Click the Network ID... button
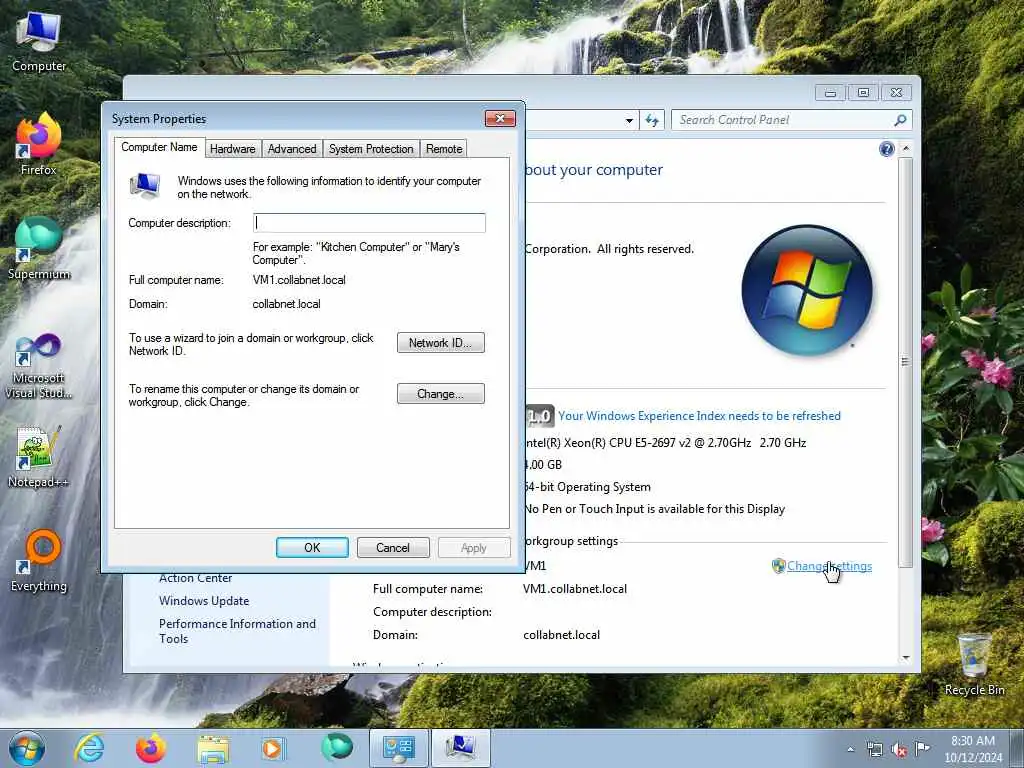1024x768 pixels. [x=441, y=343]
